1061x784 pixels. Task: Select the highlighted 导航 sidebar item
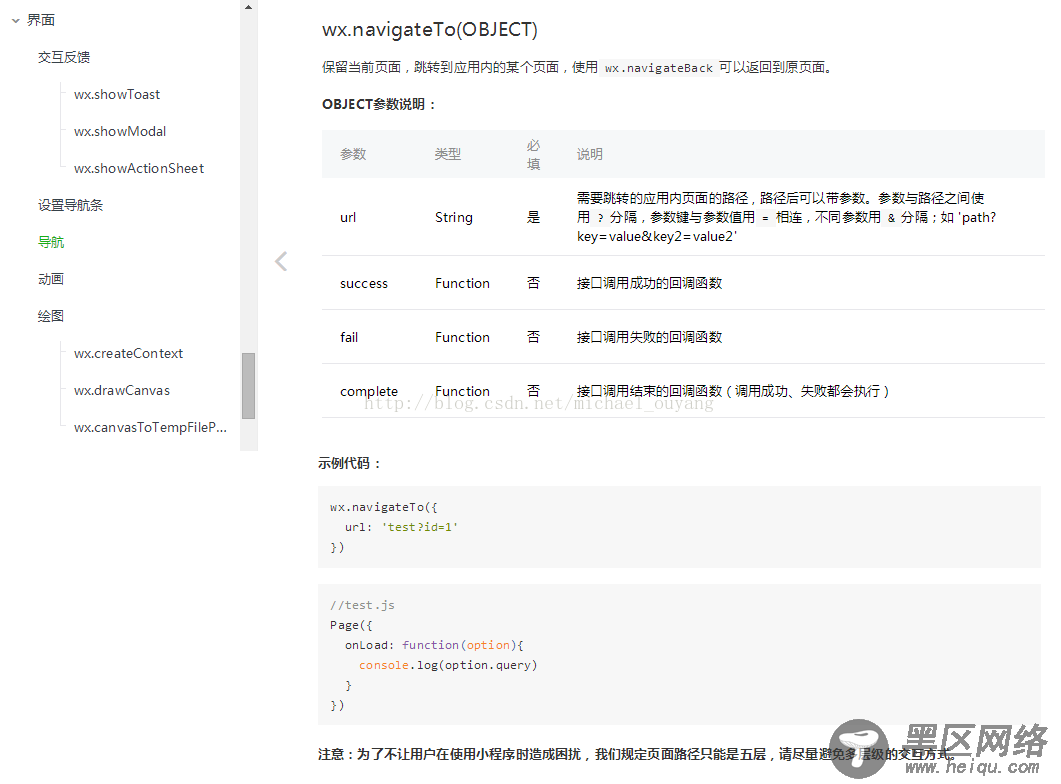(51, 242)
